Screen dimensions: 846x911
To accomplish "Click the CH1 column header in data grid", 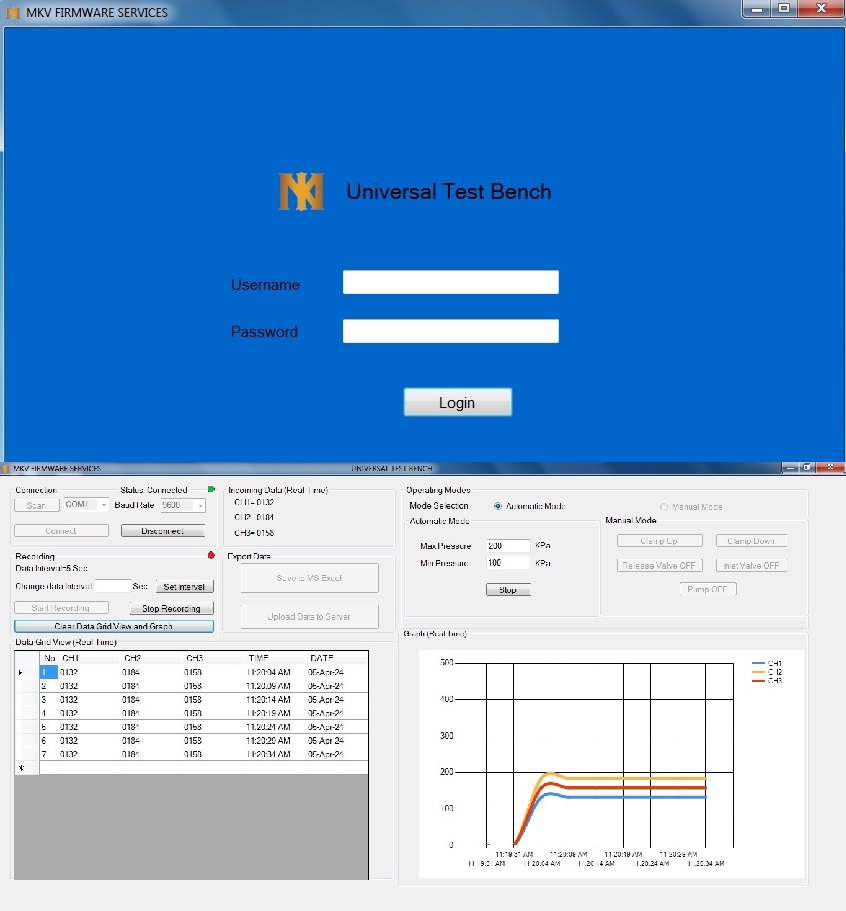I will pos(71,658).
